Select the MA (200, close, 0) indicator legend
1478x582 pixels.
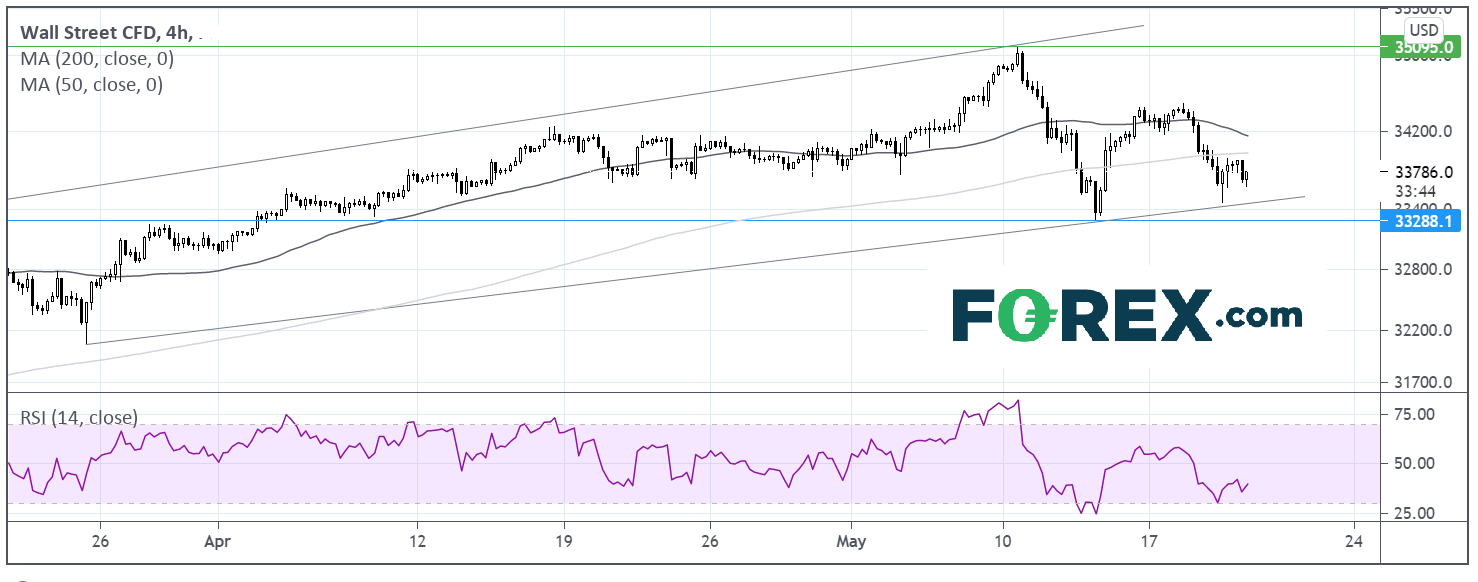[x=97, y=59]
